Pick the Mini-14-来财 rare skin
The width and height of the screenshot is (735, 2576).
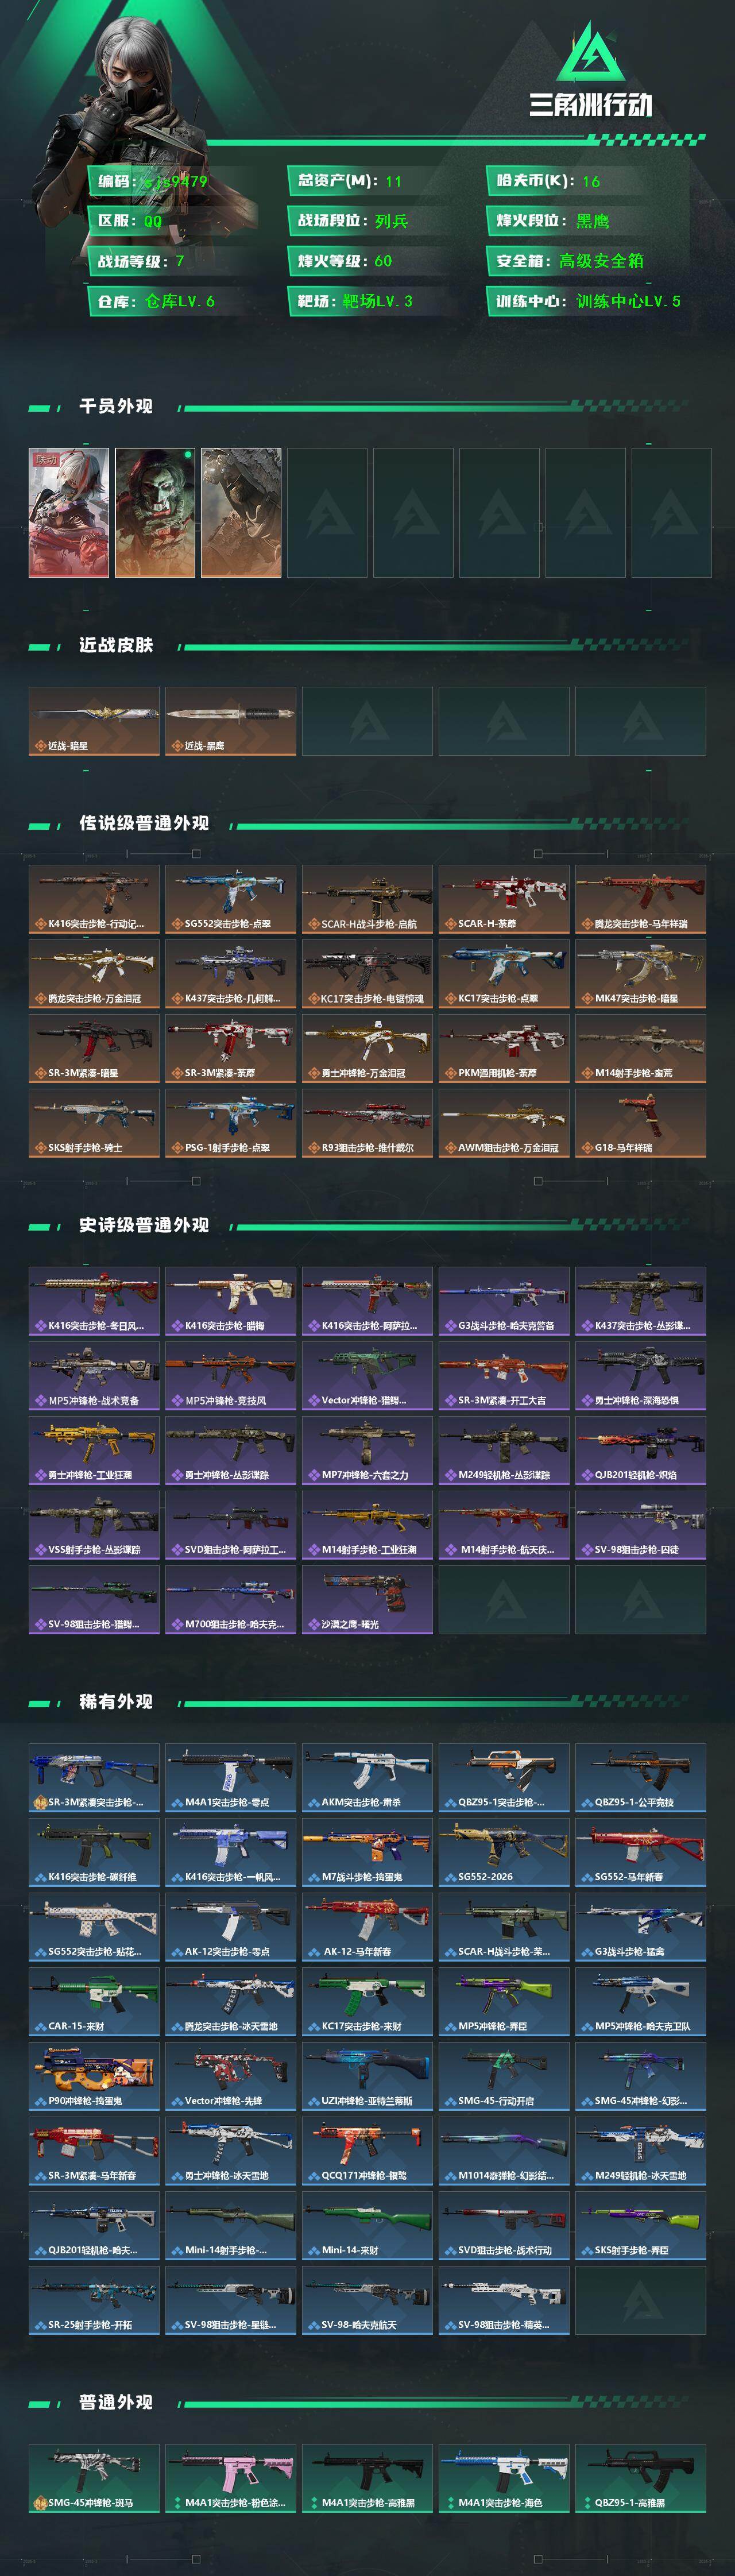coord(367,2225)
